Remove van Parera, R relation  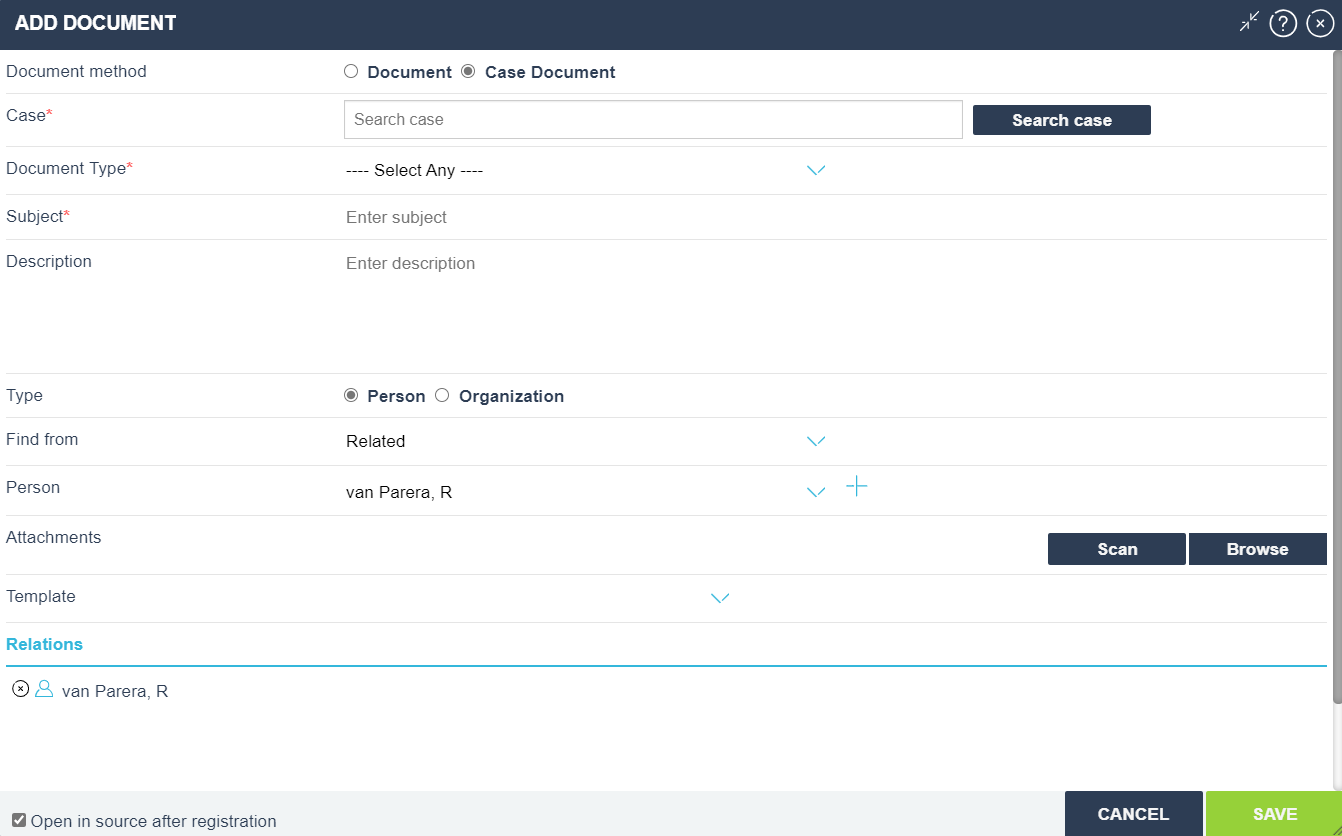(x=20, y=689)
